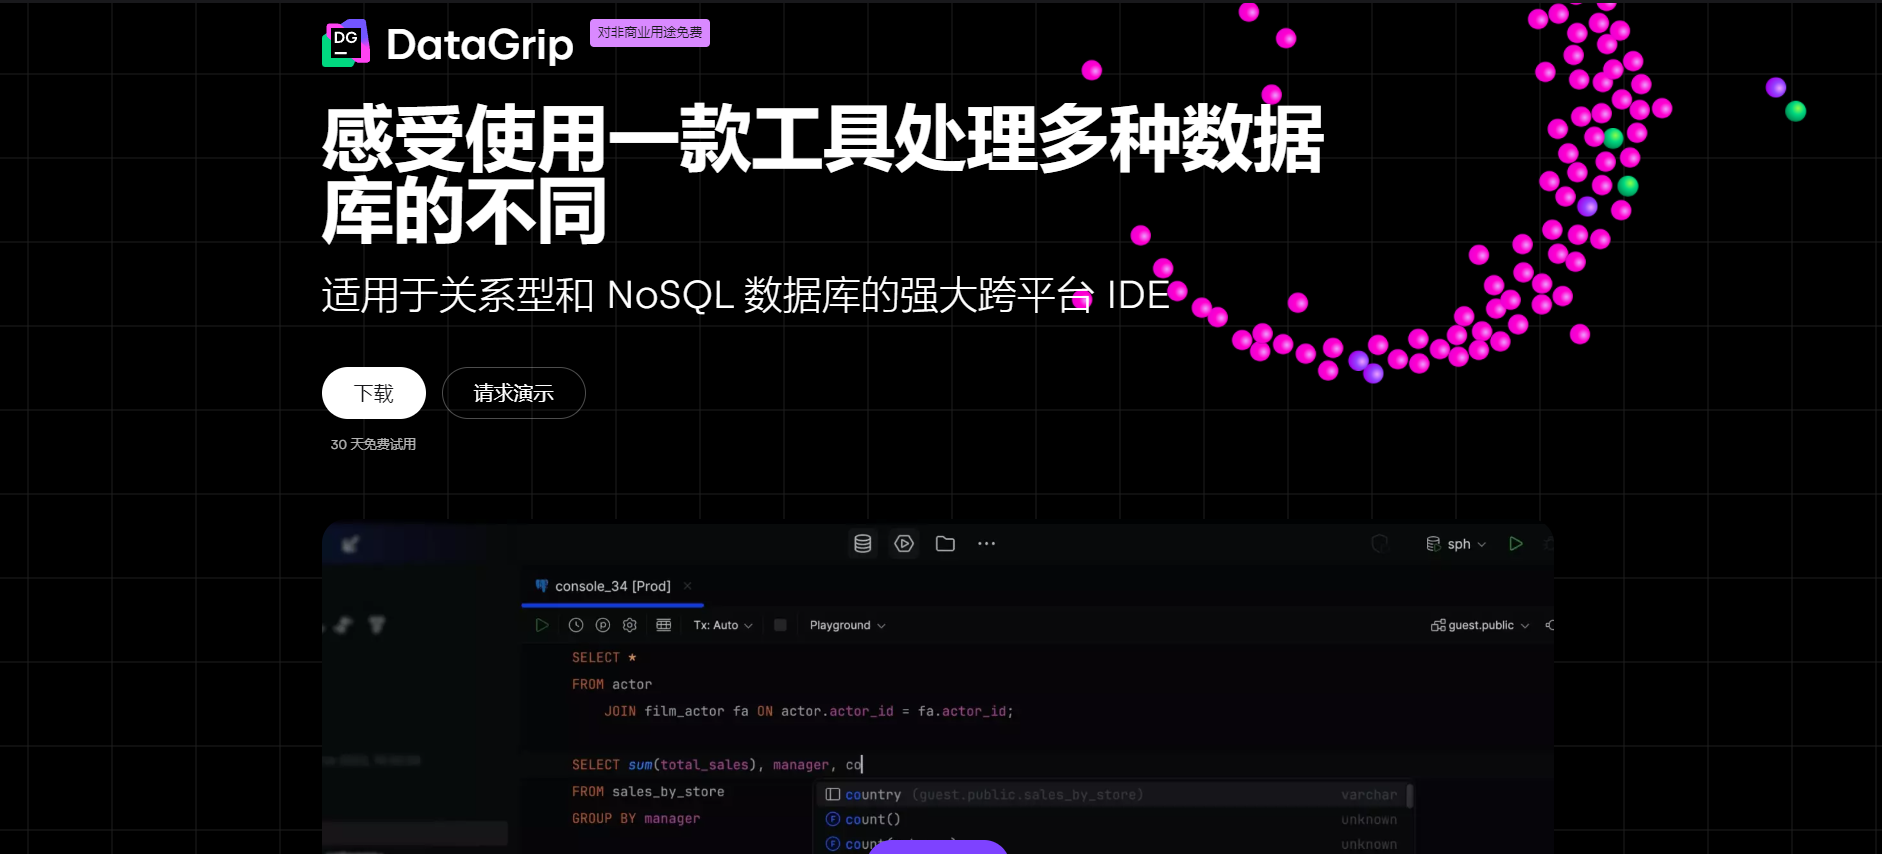The height and width of the screenshot is (854, 1882).
Task: Click the shield icon left of sph
Action: pyautogui.click(x=1380, y=543)
